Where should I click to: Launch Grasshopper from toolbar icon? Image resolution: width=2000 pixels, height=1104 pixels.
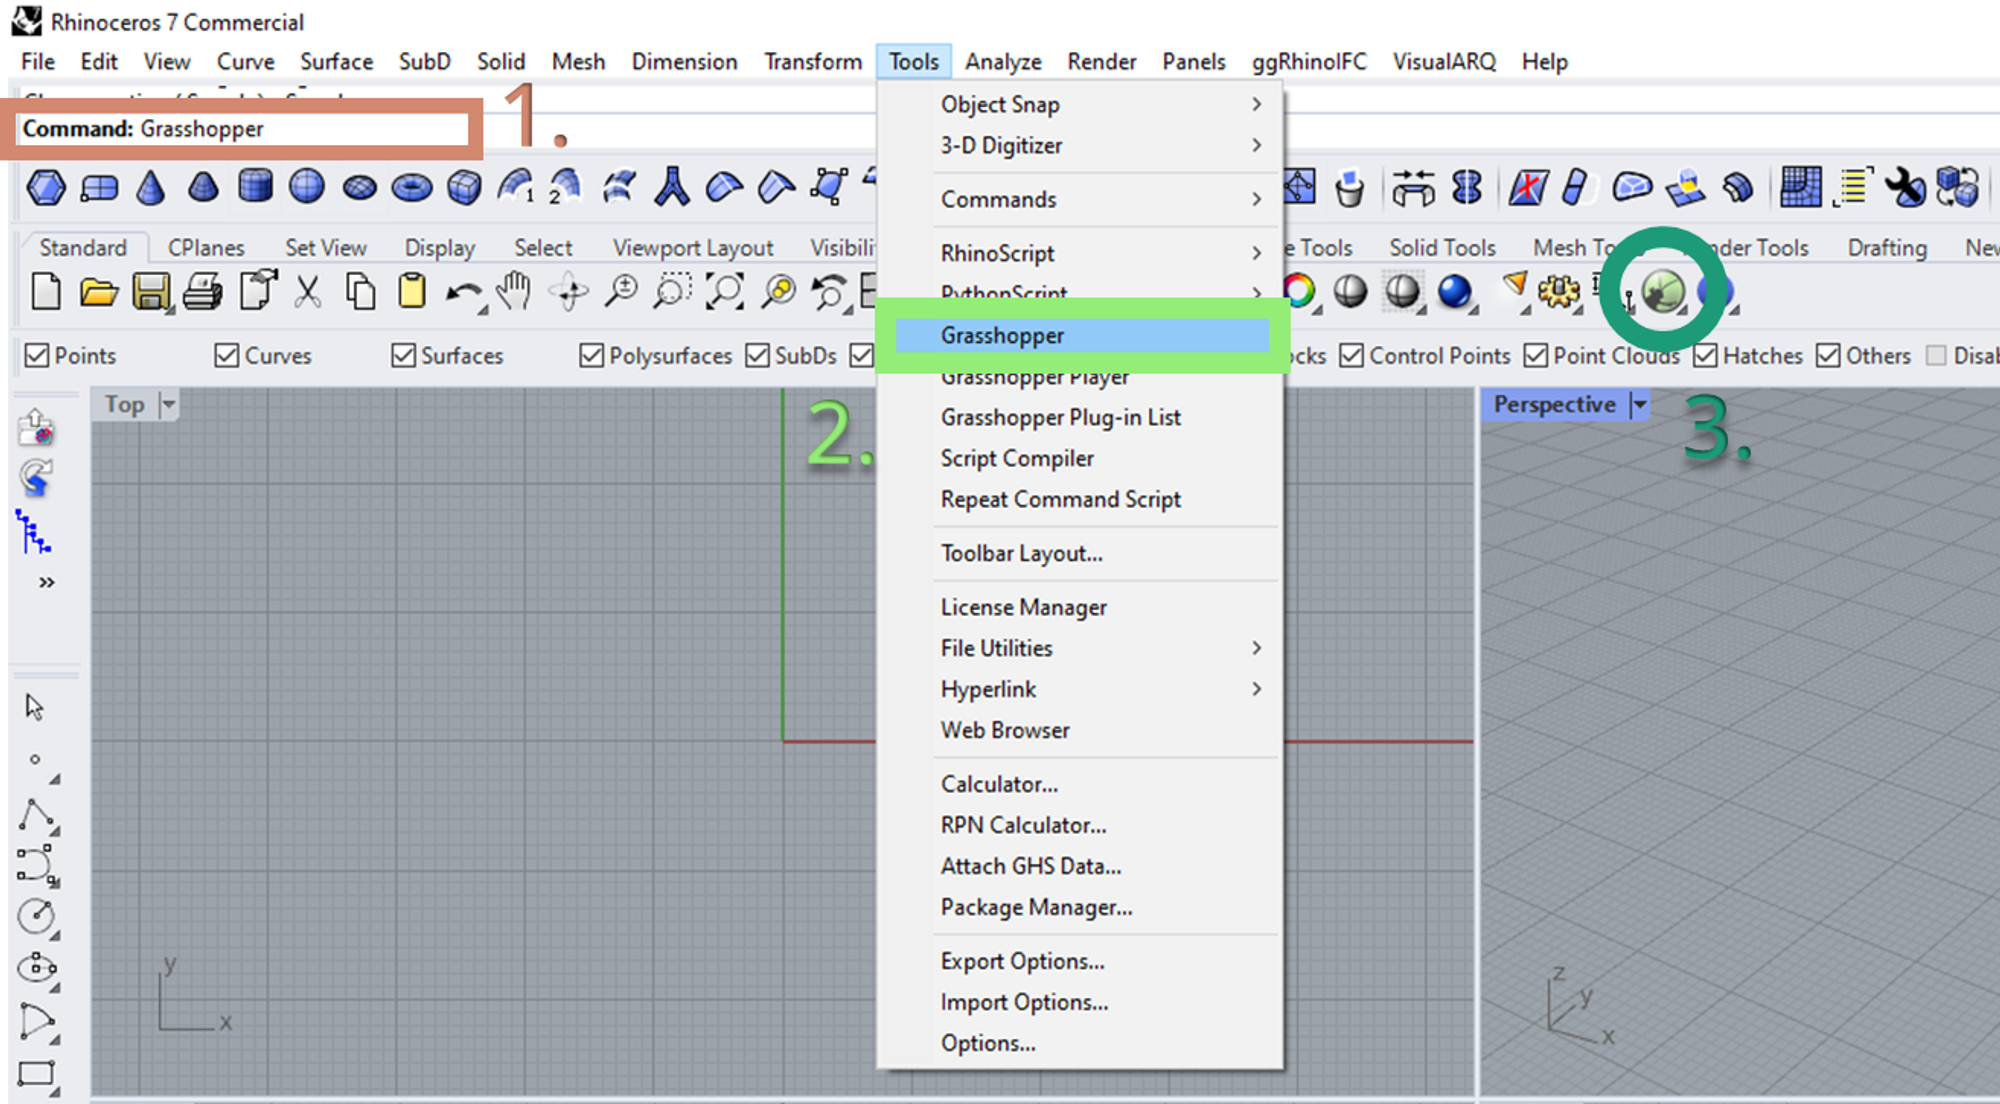1662,292
